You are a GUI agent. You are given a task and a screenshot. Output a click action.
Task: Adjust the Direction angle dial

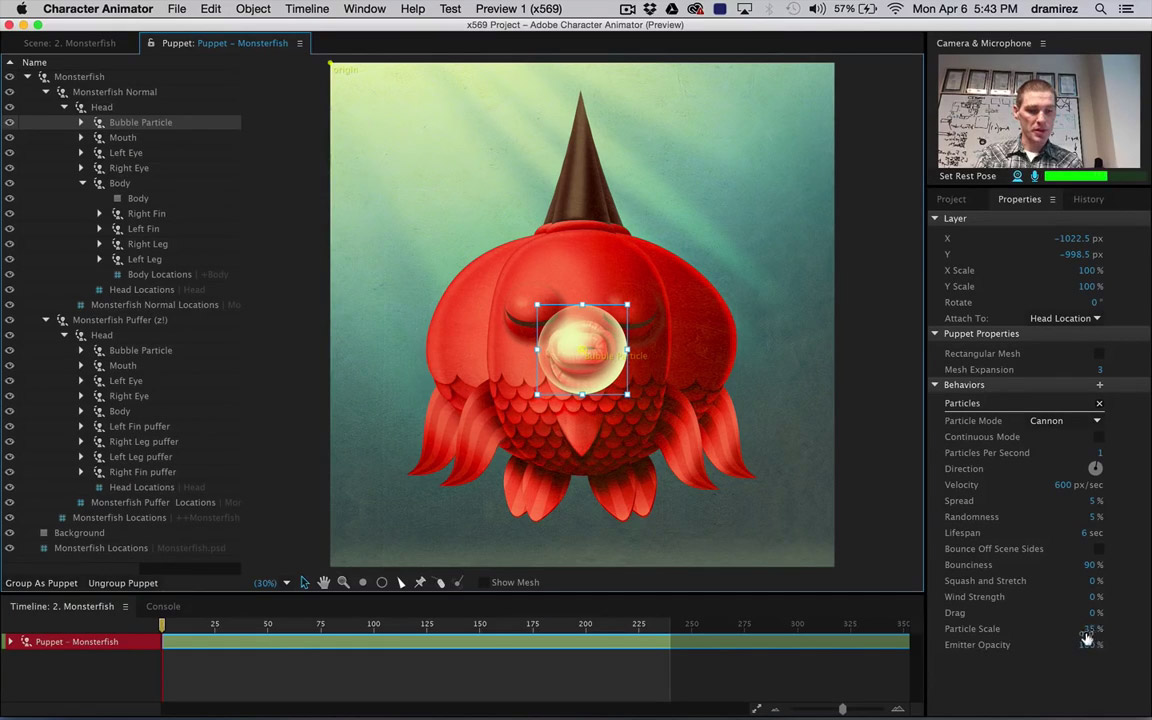click(x=1095, y=468)
